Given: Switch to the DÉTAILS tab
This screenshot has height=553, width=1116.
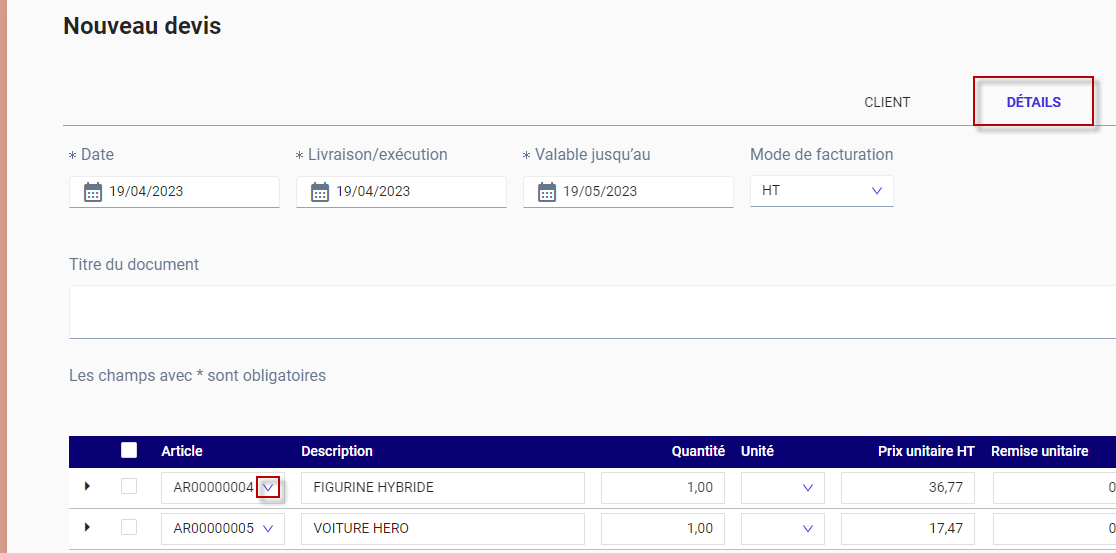Looking at the screenshot, I should 1033,102.
